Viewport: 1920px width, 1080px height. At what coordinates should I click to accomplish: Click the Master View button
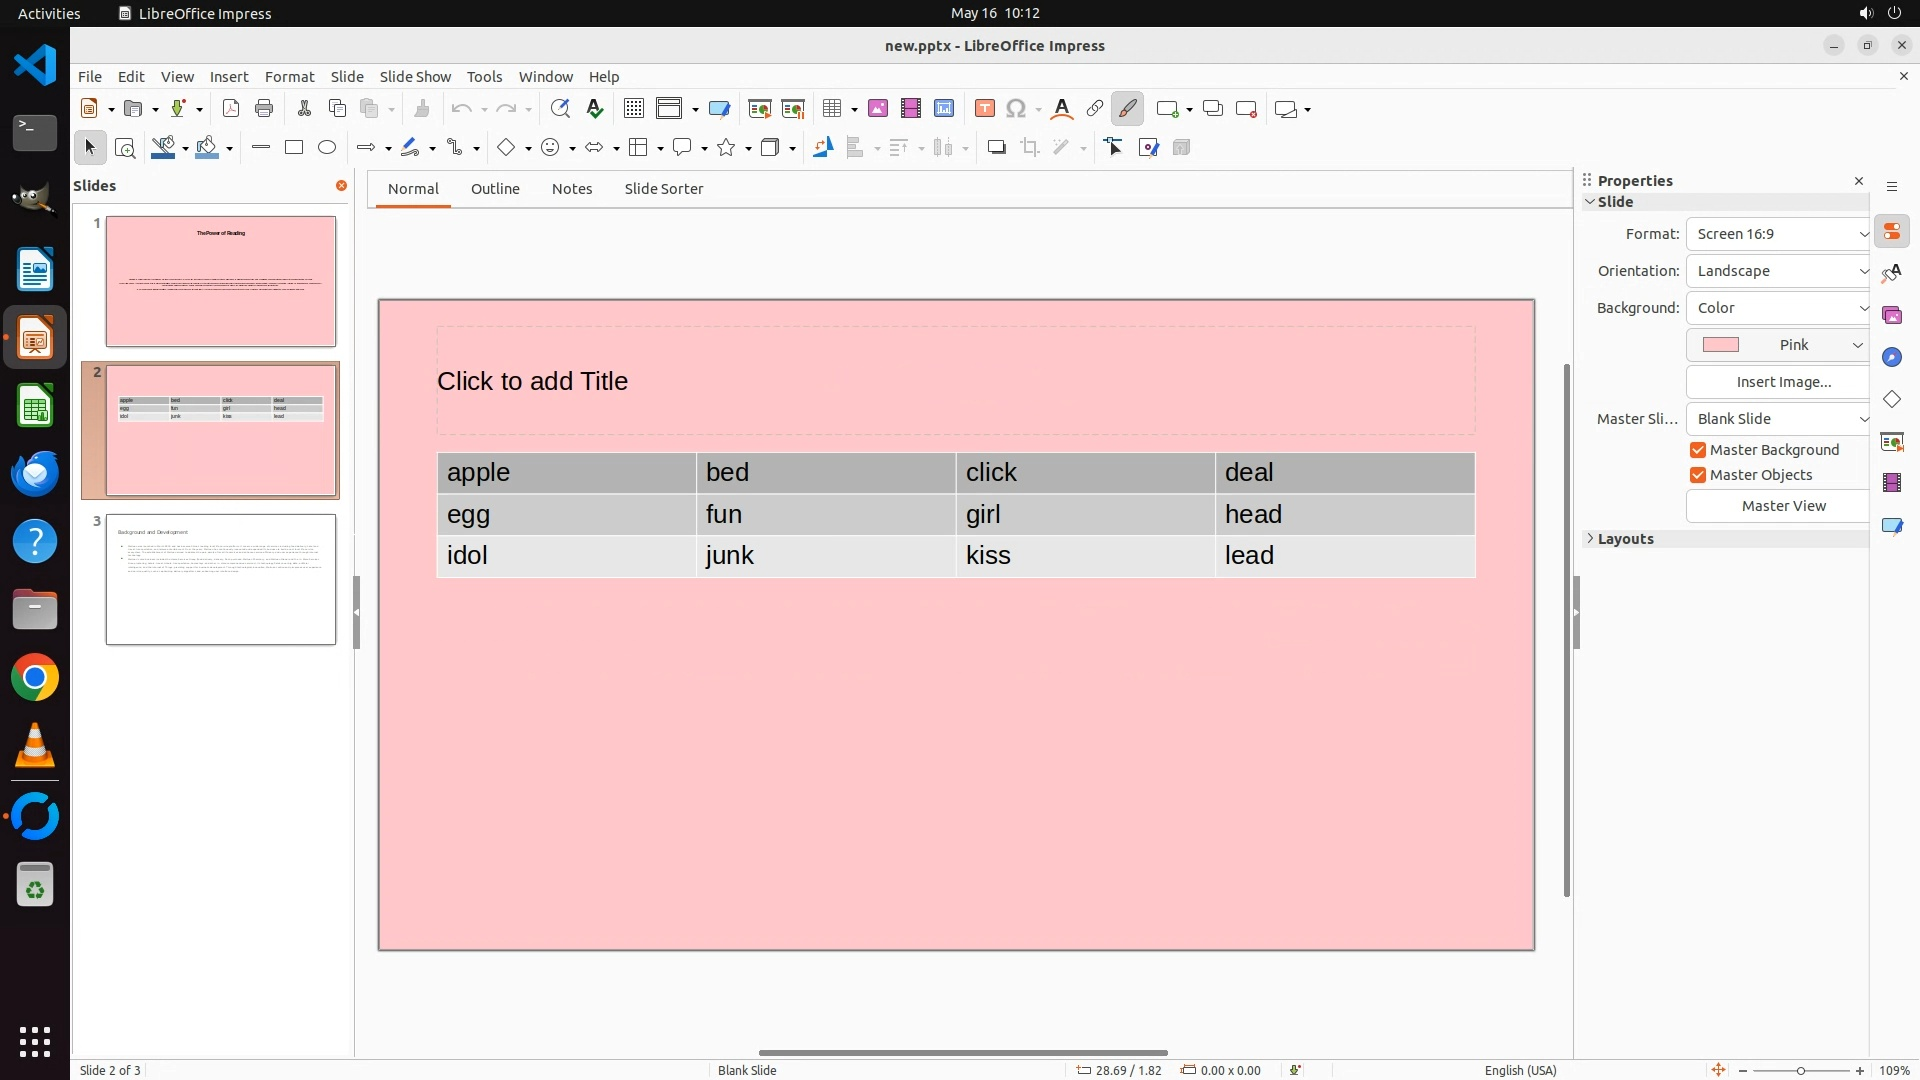[x=1783, y=506]
